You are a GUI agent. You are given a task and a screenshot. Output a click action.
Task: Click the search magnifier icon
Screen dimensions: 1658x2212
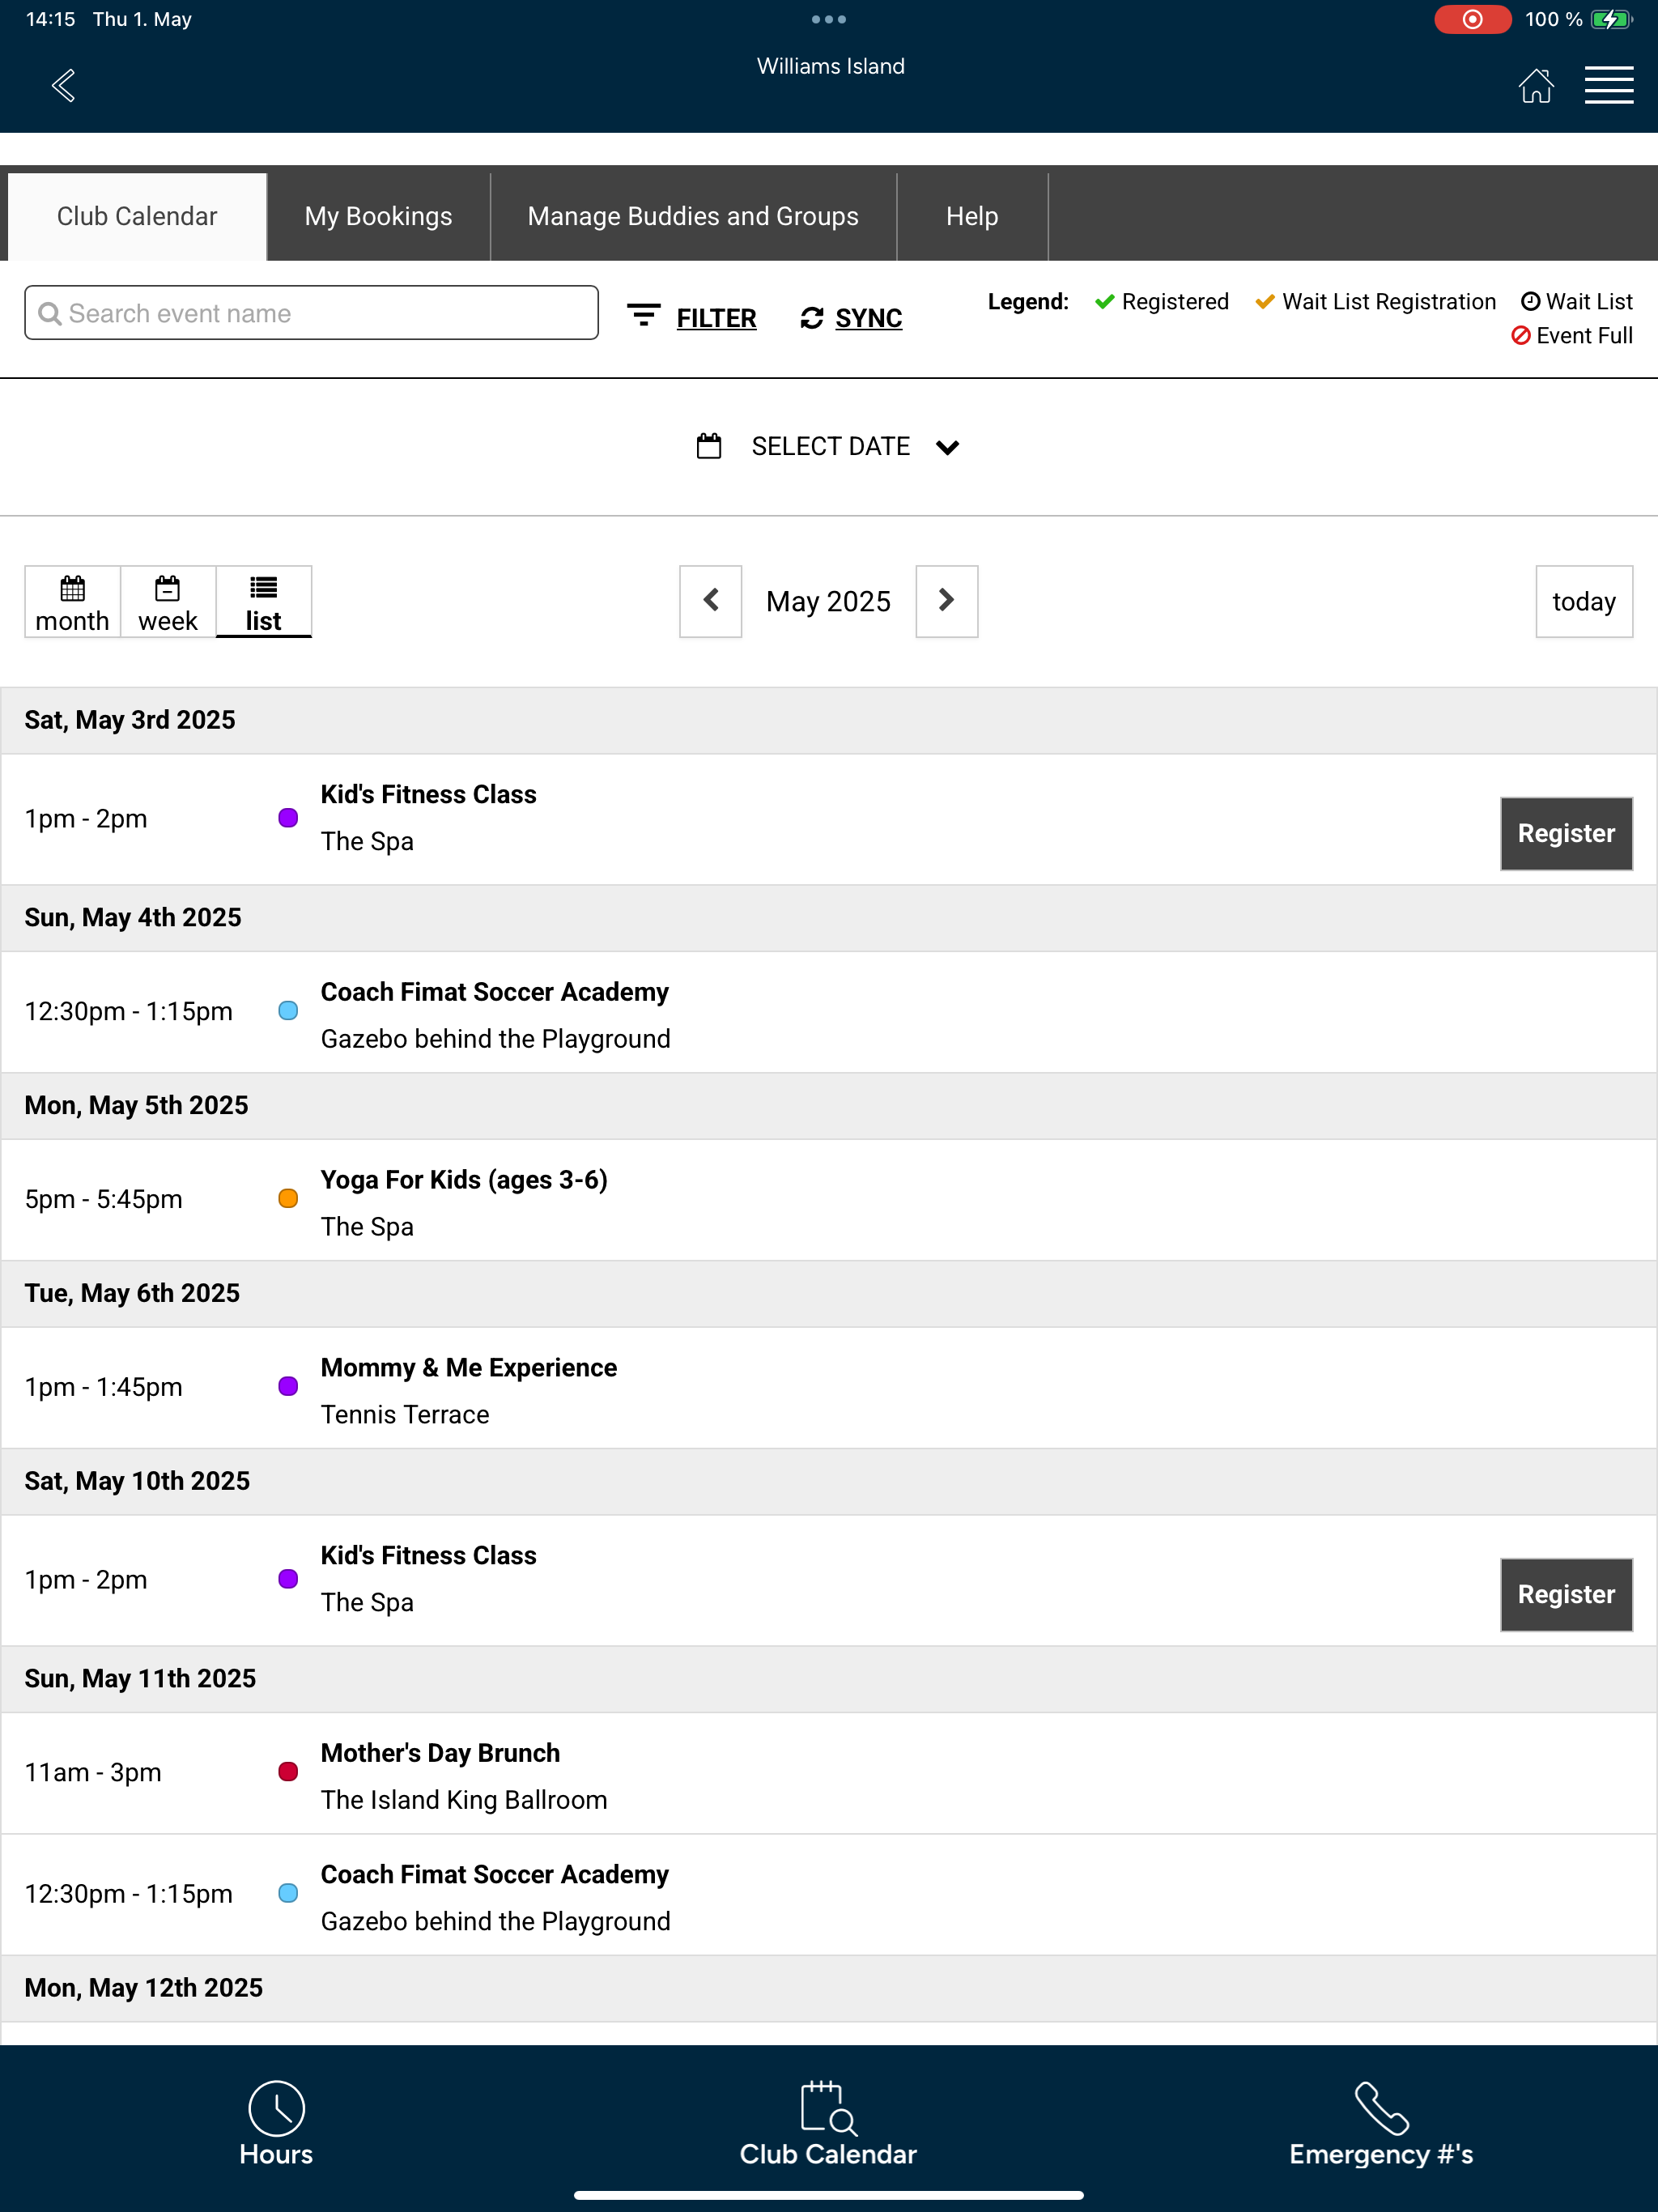pos(49,314)
